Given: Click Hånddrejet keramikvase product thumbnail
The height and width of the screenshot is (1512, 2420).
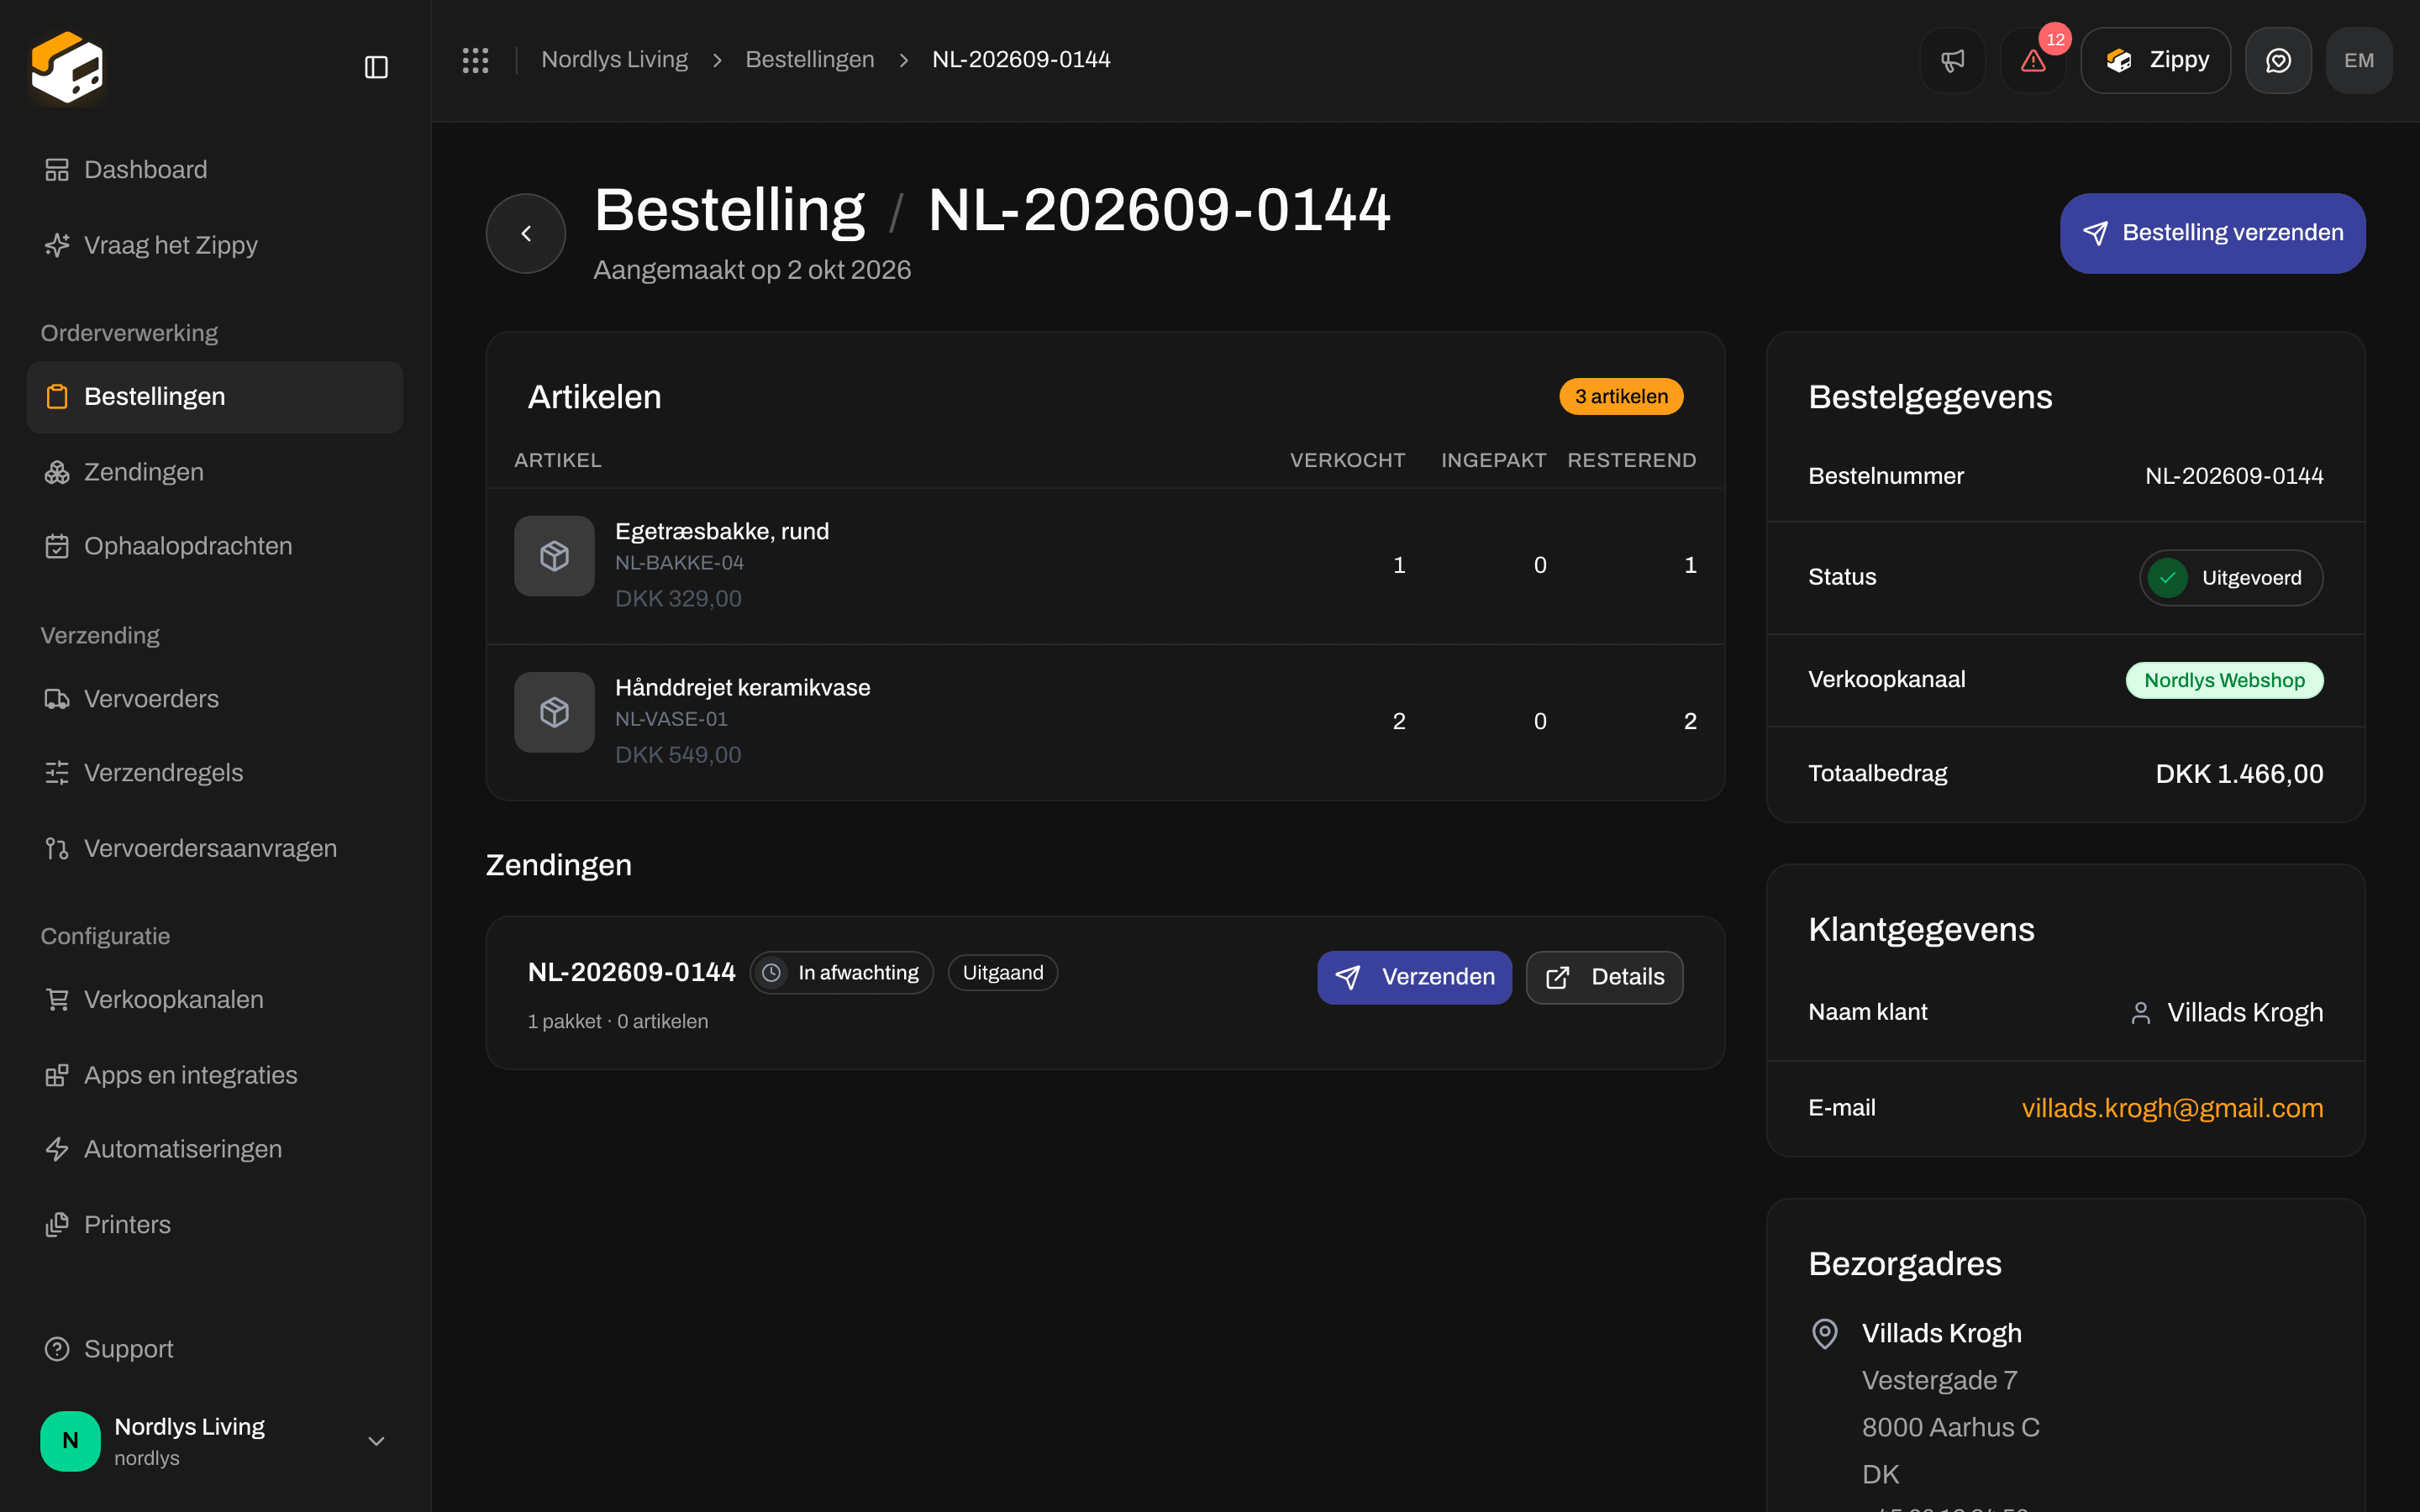Looking at the screenshot, I should 554,712.
